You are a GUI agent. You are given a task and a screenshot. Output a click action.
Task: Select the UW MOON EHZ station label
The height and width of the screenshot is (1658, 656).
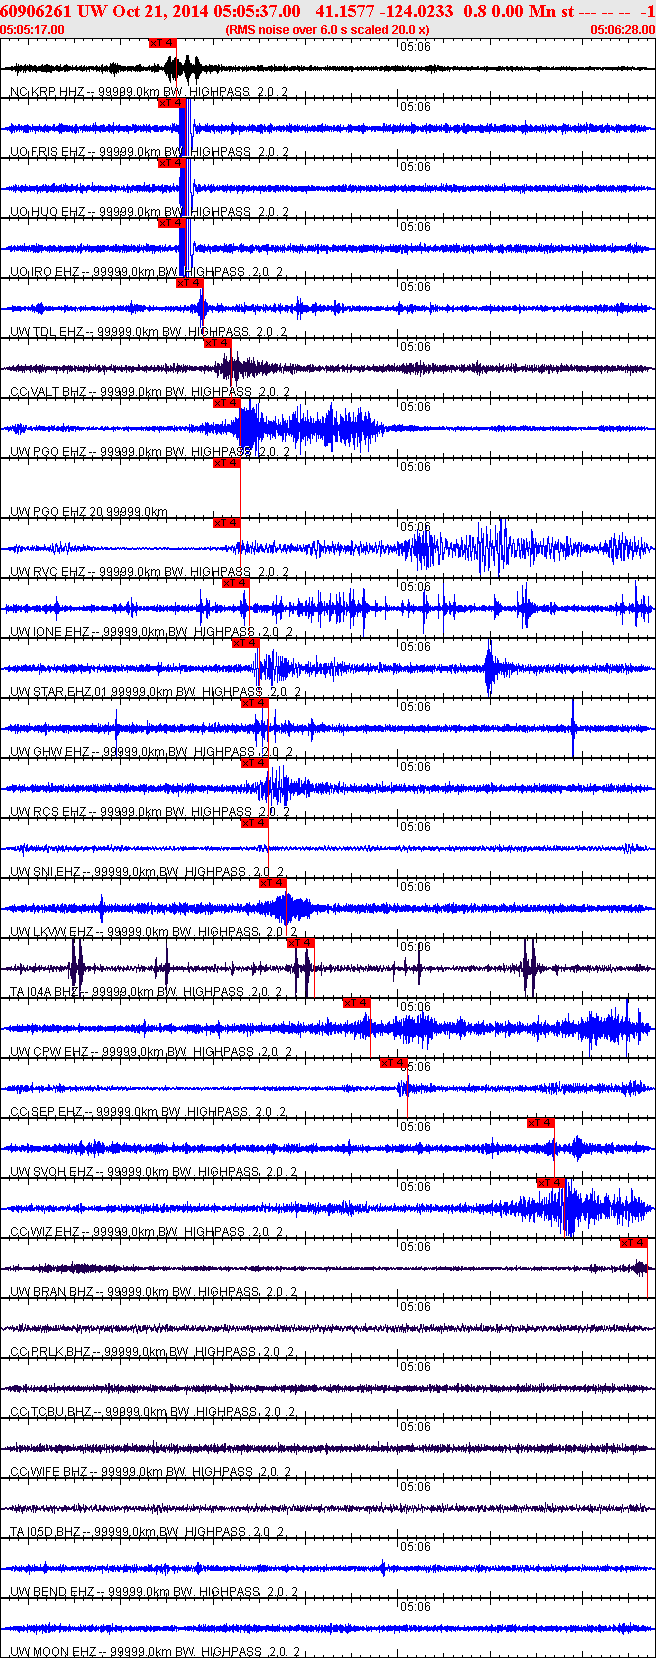(x=155, y=1652)
